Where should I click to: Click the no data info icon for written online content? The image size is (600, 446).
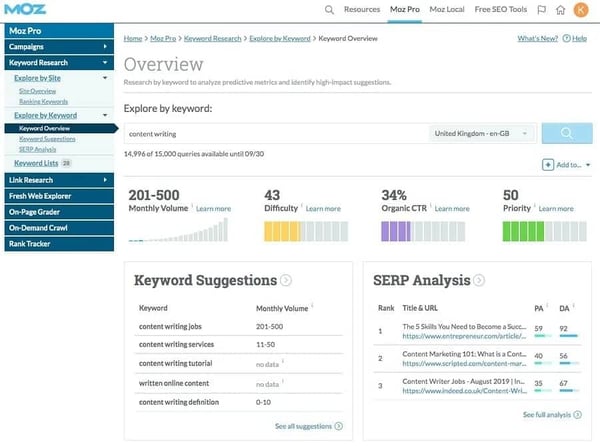[x=283, y=381]
